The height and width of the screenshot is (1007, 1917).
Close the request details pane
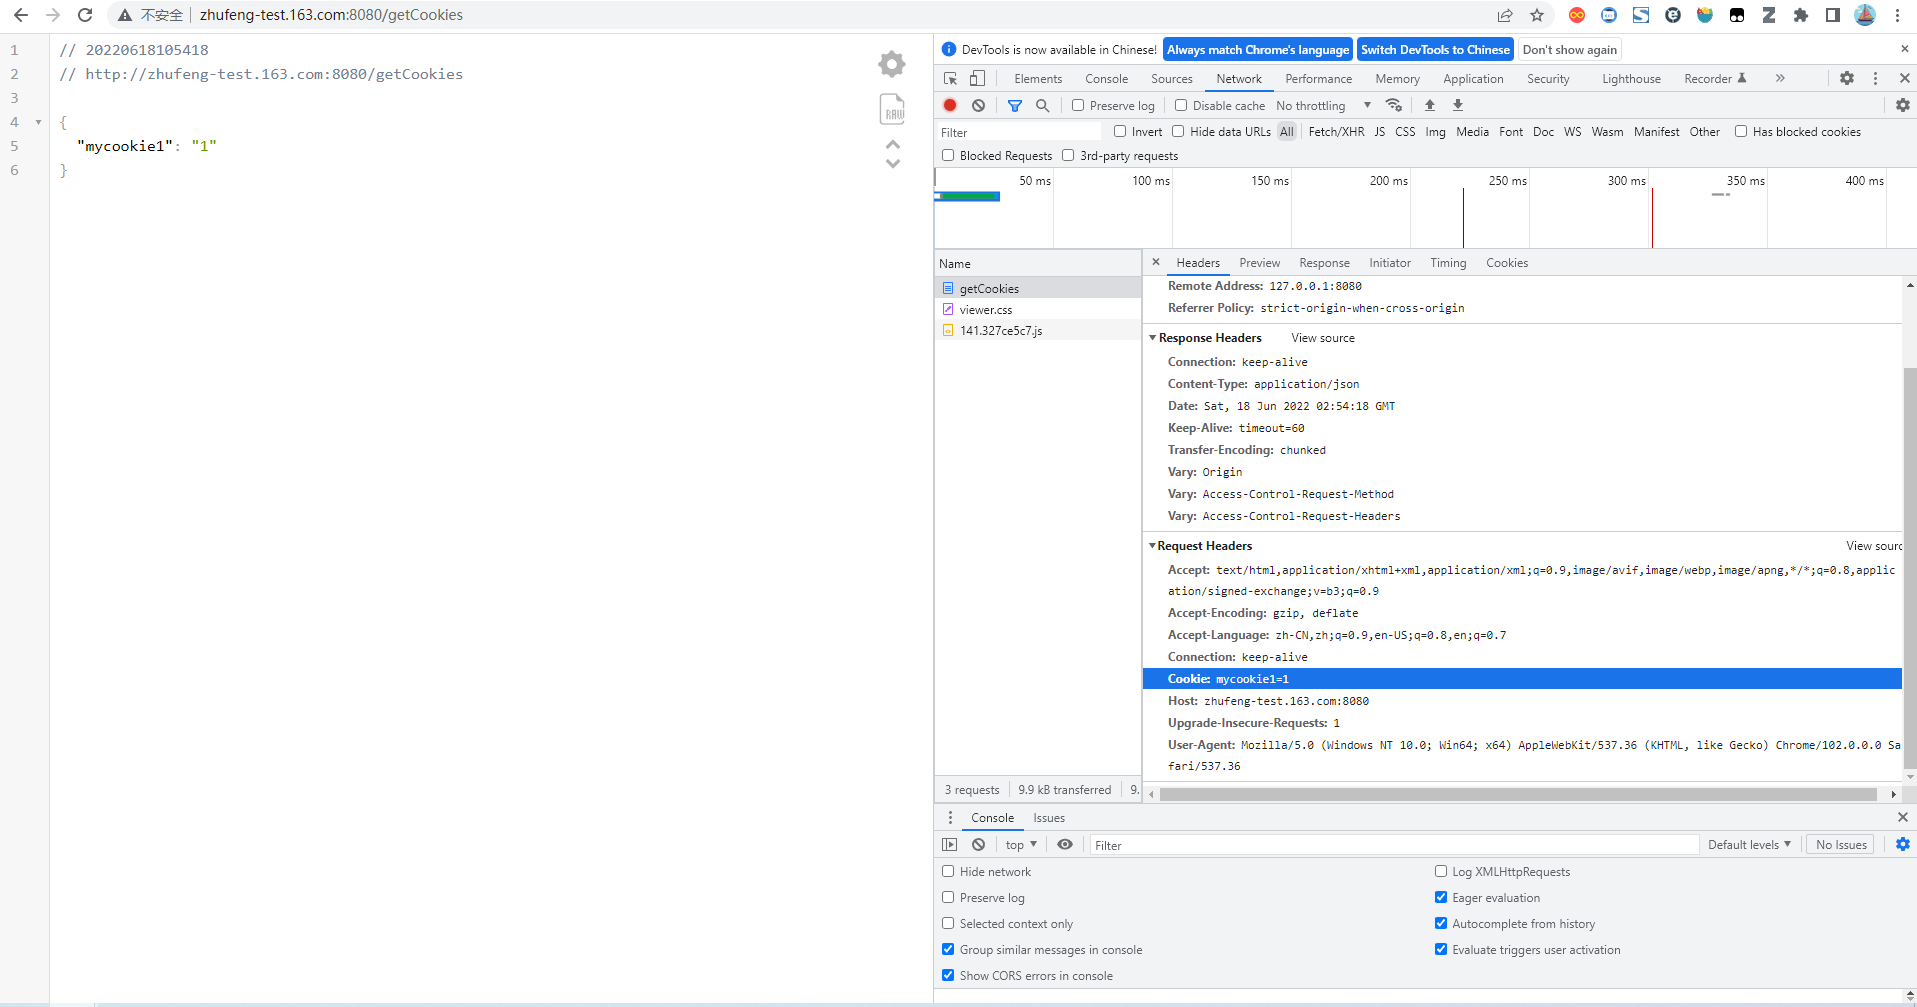pos(1156,262)
